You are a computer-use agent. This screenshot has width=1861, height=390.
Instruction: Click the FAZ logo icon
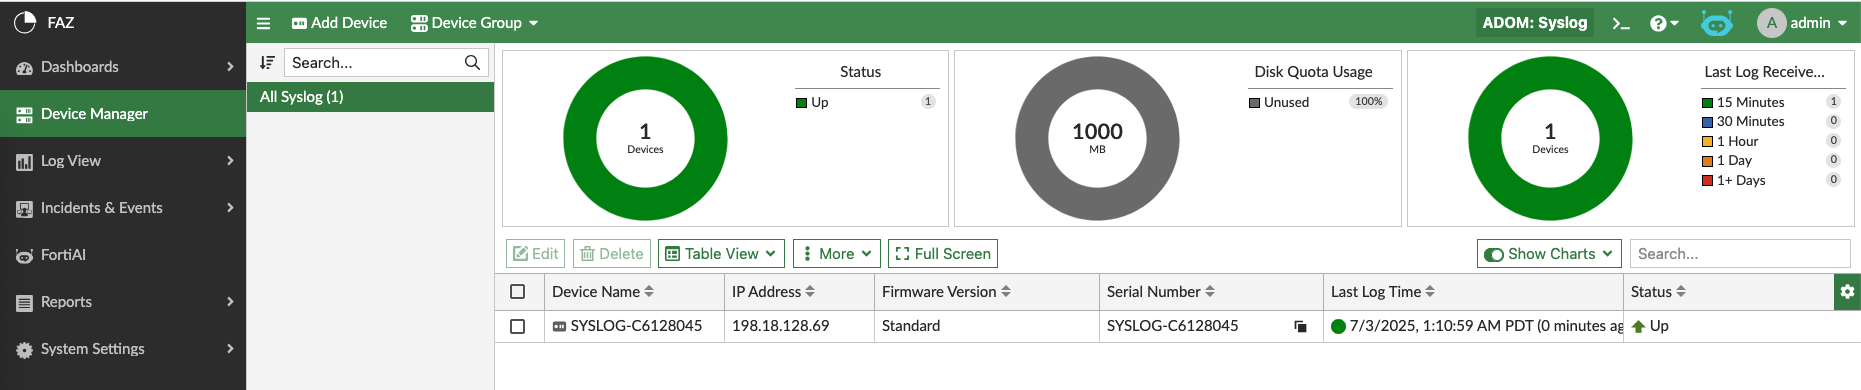[x=24, y=22]
